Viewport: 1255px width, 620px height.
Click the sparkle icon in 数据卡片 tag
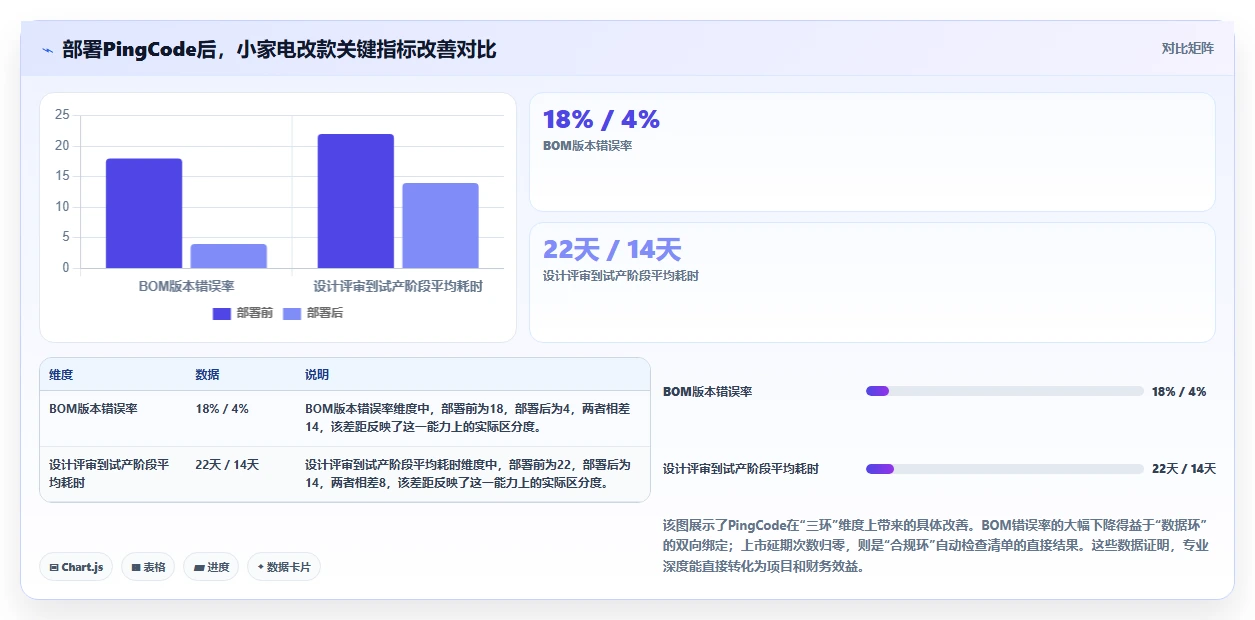261,567
